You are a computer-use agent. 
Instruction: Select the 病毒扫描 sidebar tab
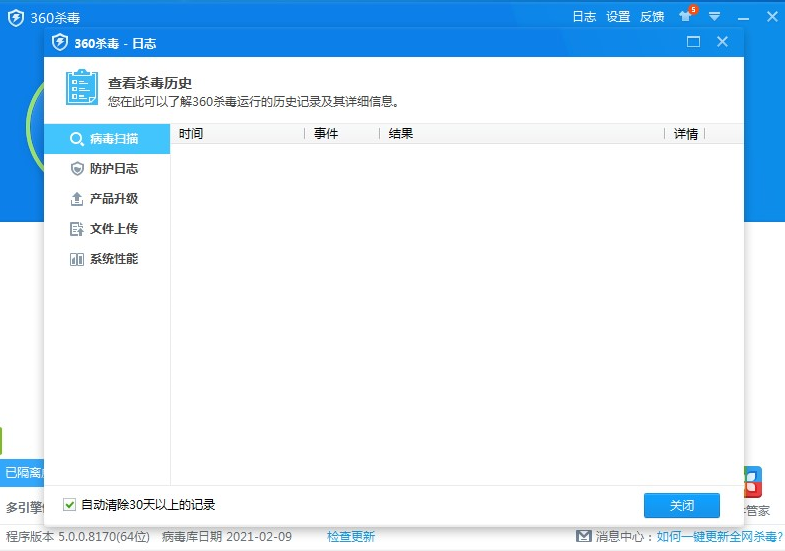click(x=107, y=139)
